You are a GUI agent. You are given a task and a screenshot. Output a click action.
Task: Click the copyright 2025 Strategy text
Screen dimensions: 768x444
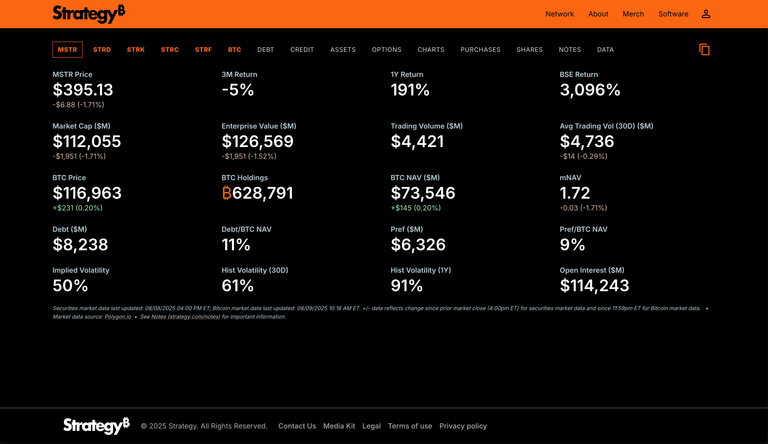point(204,426)
